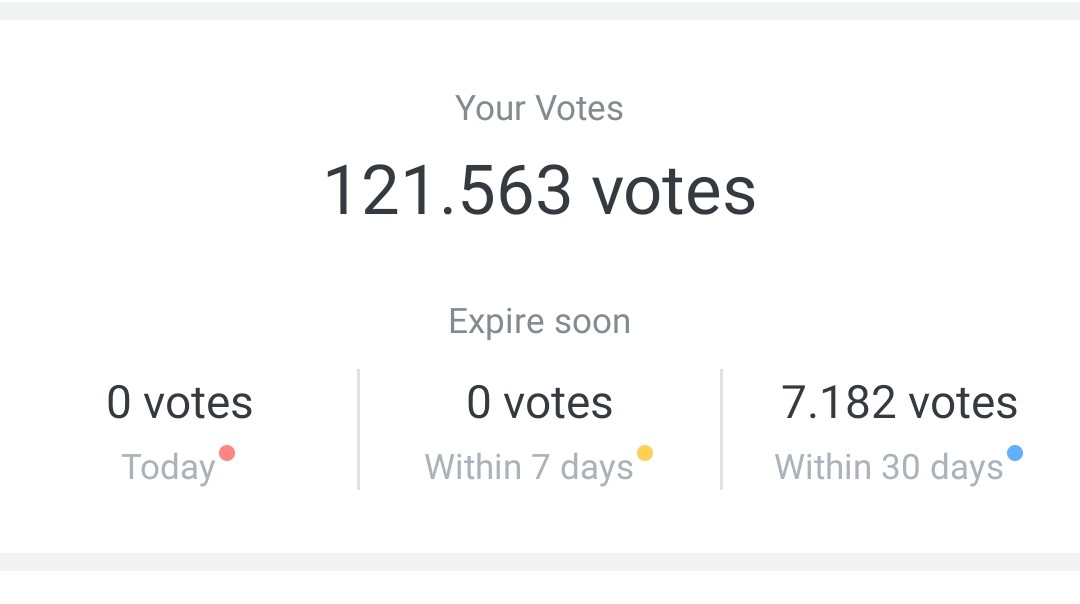1080x604 pixels.
Task: Click the gray separator bar below the expiry row
Action: point(540,562)
